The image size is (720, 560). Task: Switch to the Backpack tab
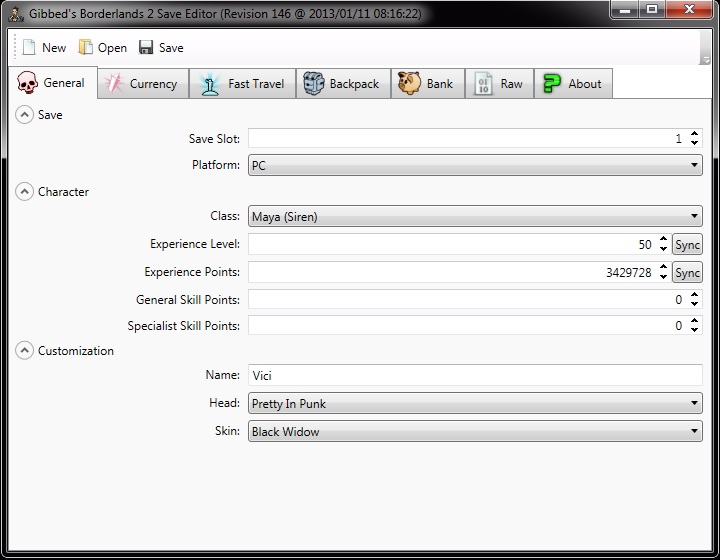tap(343, 84)
